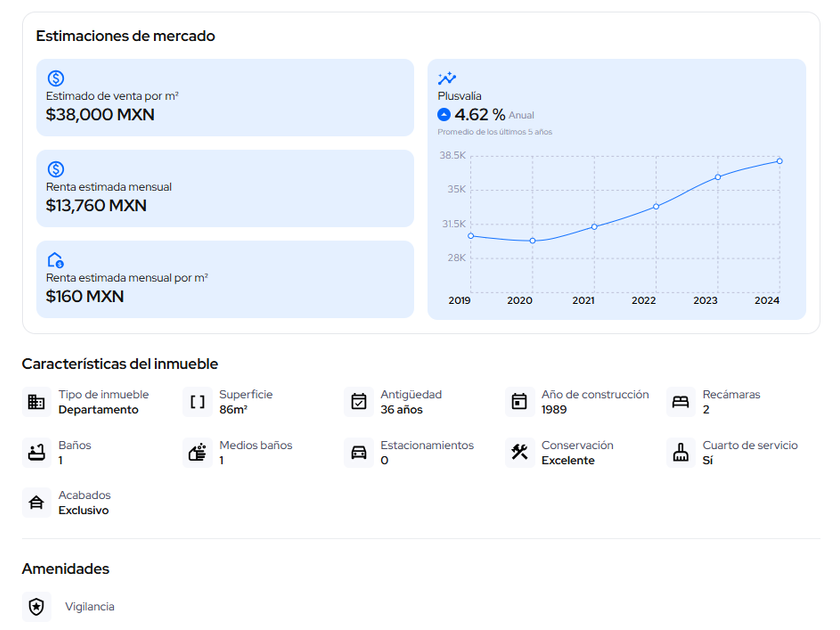Select the 2024 data point on chart
840x630 pixels.
pos(779,161)
